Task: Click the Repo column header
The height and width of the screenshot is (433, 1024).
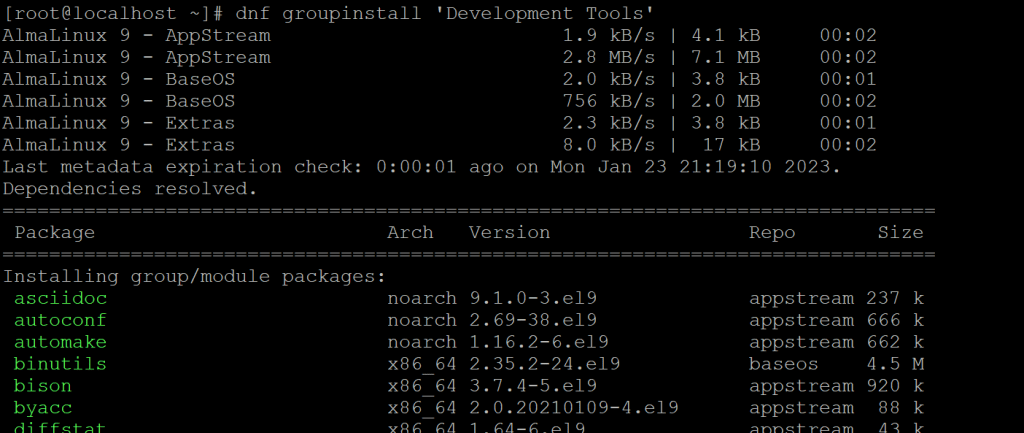Action: [x=772, y=233]
